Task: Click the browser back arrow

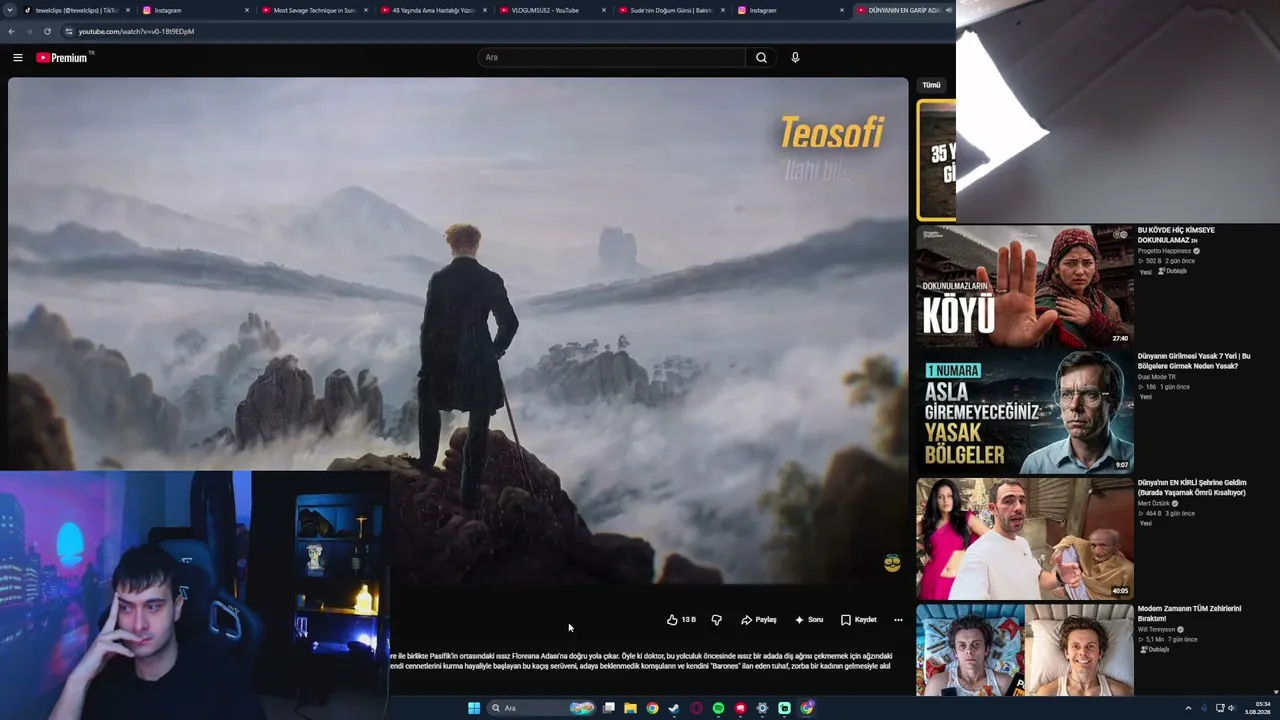Action: (x=11, y=31)
